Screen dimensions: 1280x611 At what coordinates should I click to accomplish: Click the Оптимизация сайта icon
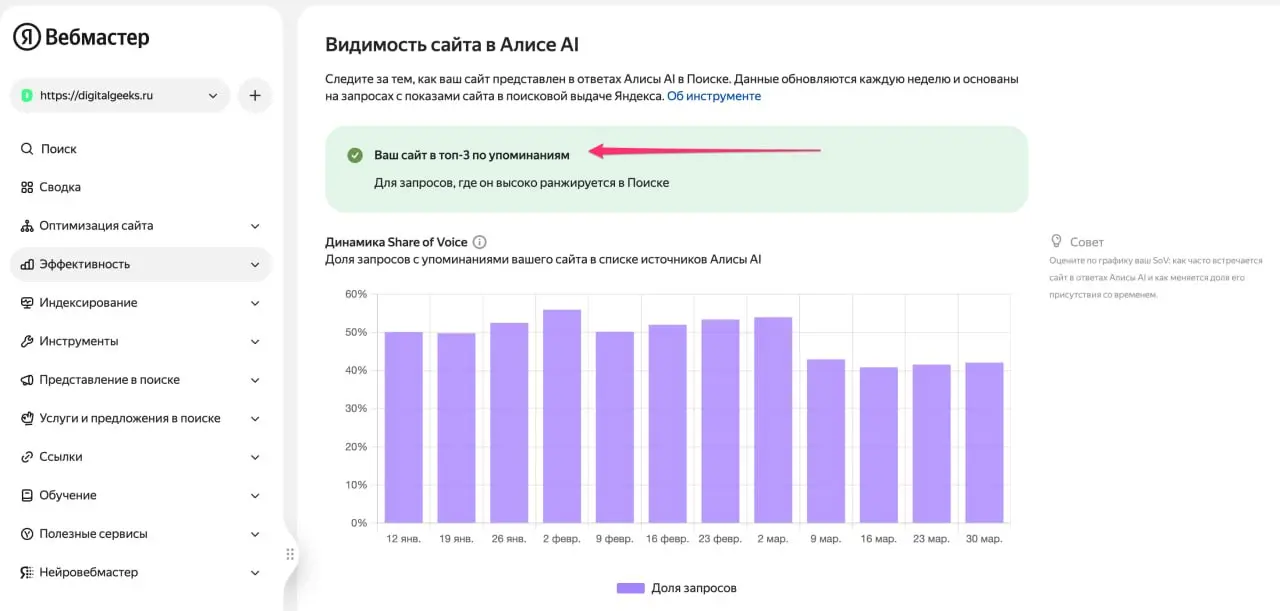(x=27, y=226)
